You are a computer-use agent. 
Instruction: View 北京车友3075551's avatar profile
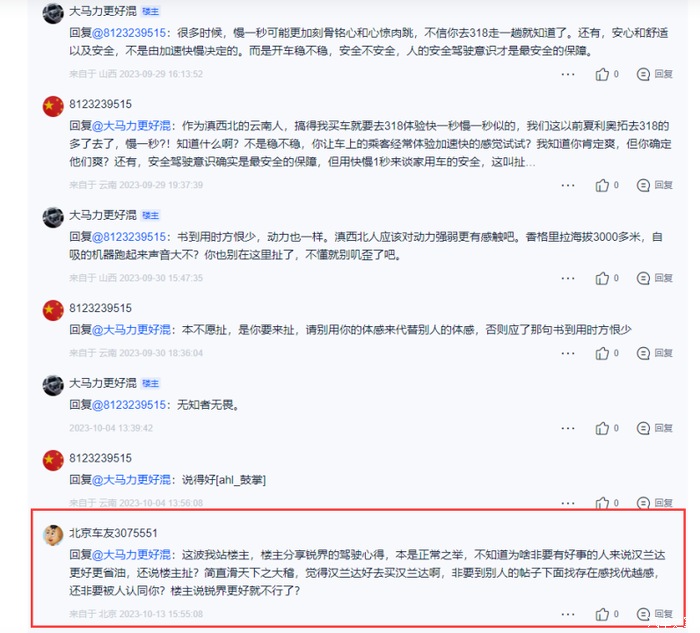53,535
